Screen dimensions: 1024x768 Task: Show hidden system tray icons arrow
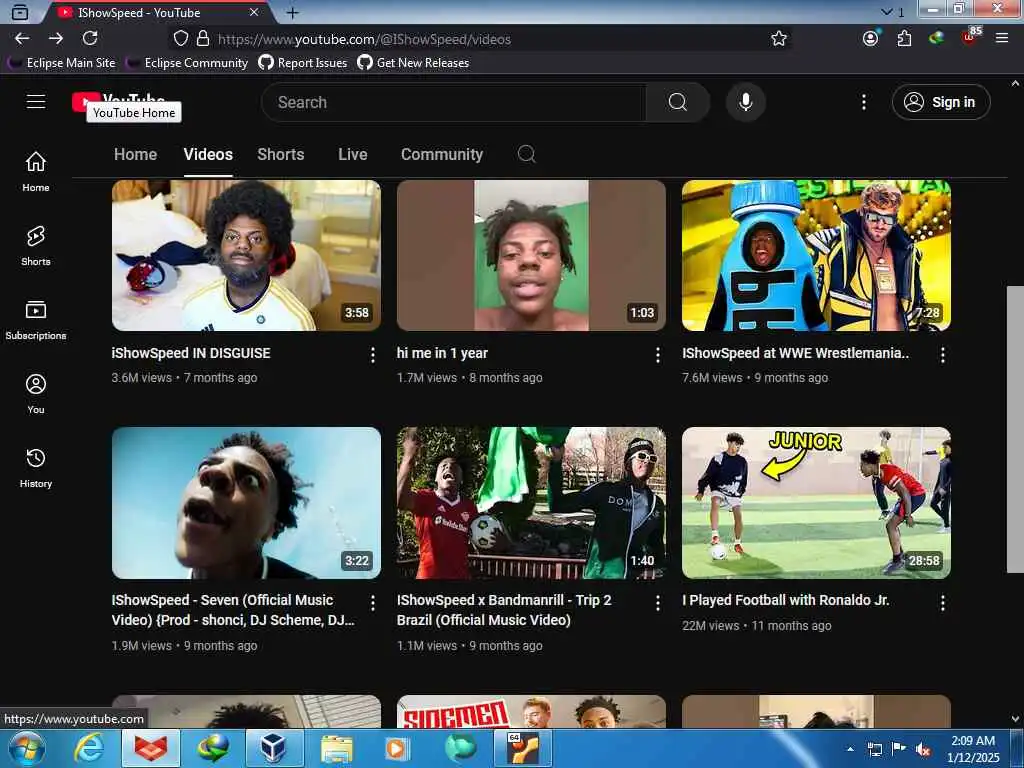[x=850, y=748]
